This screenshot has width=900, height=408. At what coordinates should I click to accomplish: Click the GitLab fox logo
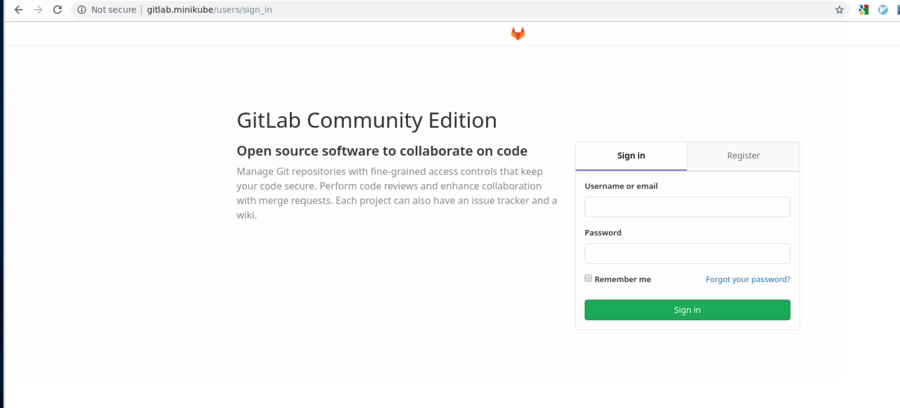(x=518, y=34)
